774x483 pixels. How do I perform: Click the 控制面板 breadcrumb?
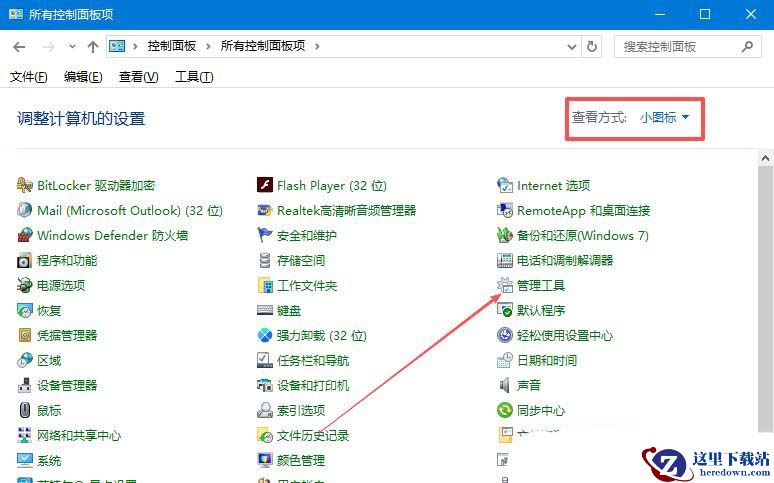[x=172, y=46]
